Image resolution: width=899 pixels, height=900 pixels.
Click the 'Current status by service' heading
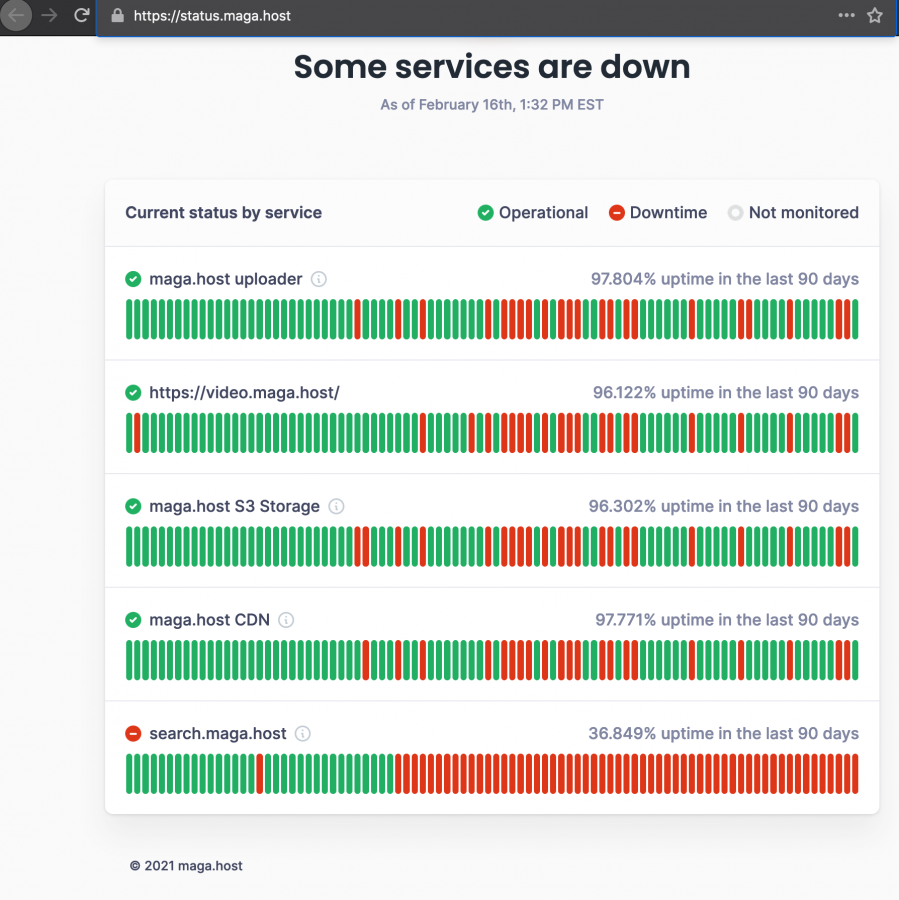coord(223,213)
